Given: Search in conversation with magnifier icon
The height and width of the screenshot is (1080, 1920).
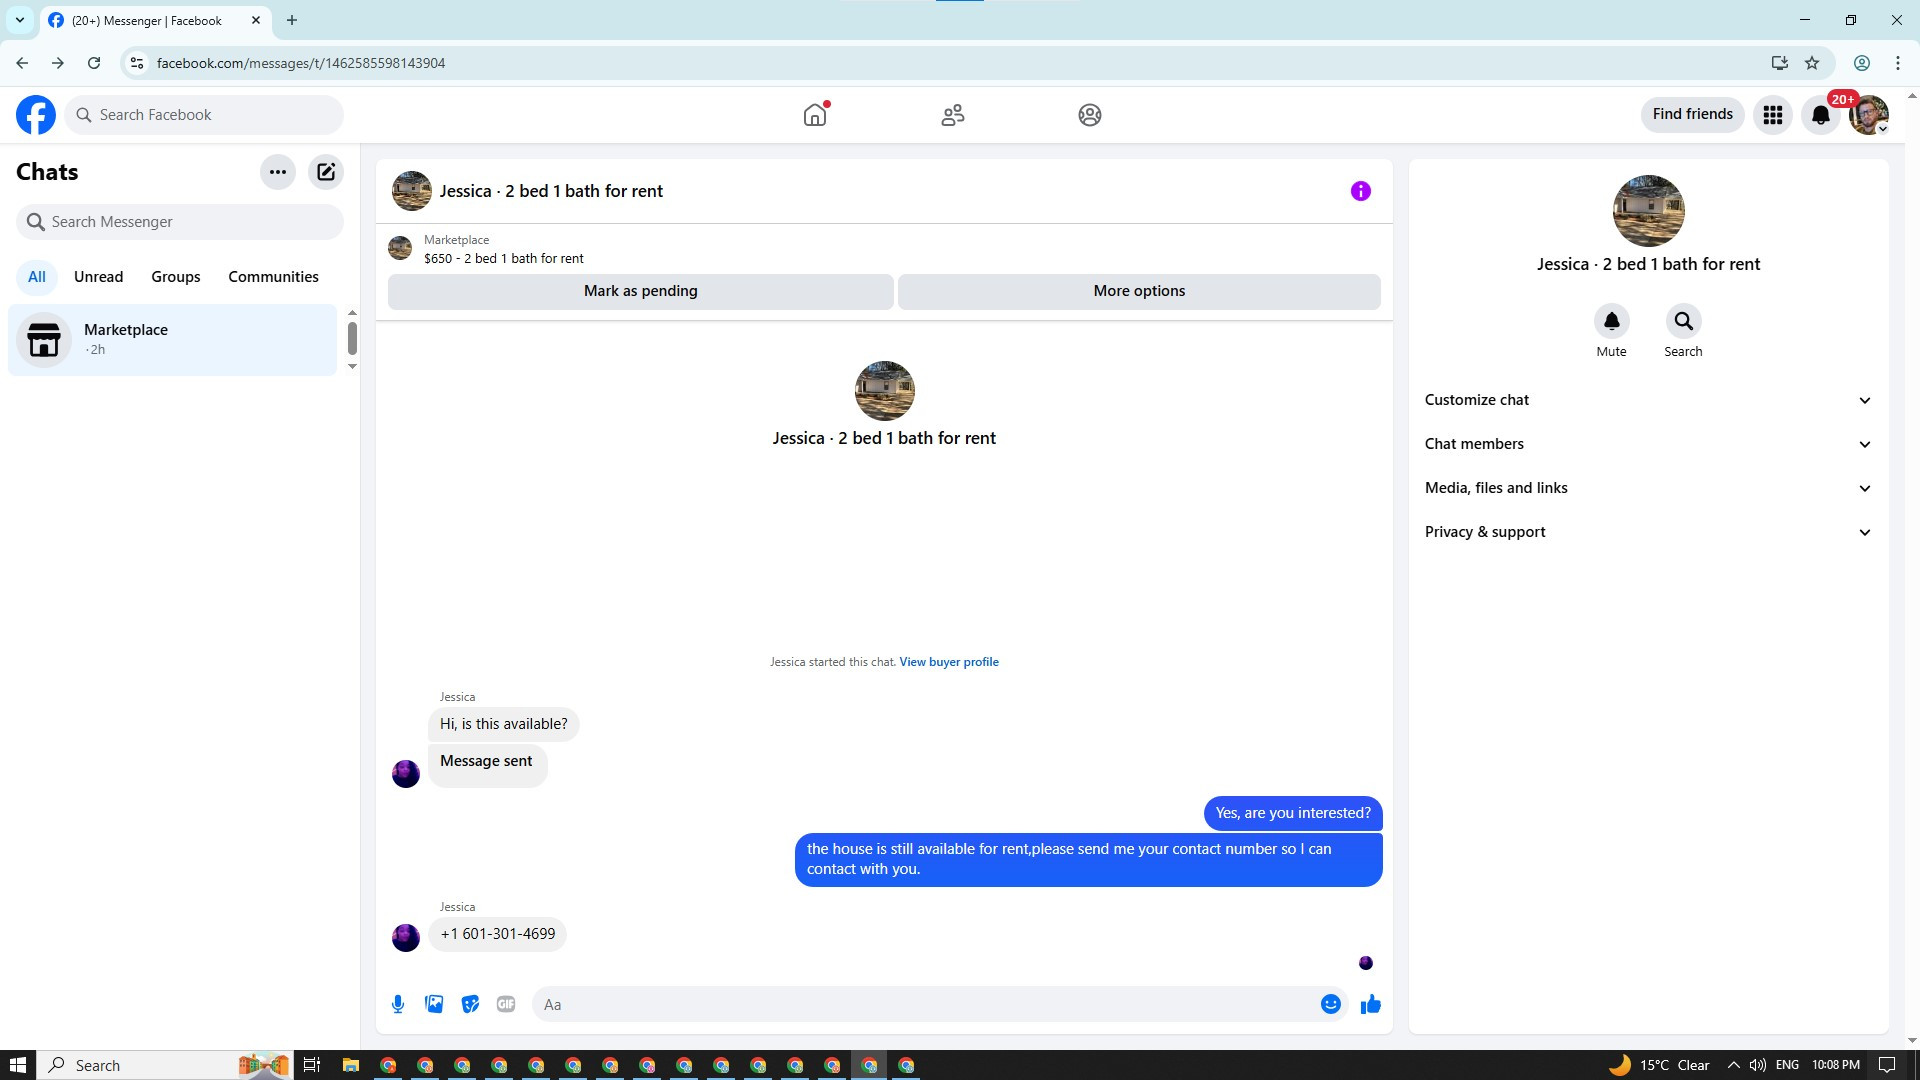Looking at the screenshot, I should click(1684, 321).
